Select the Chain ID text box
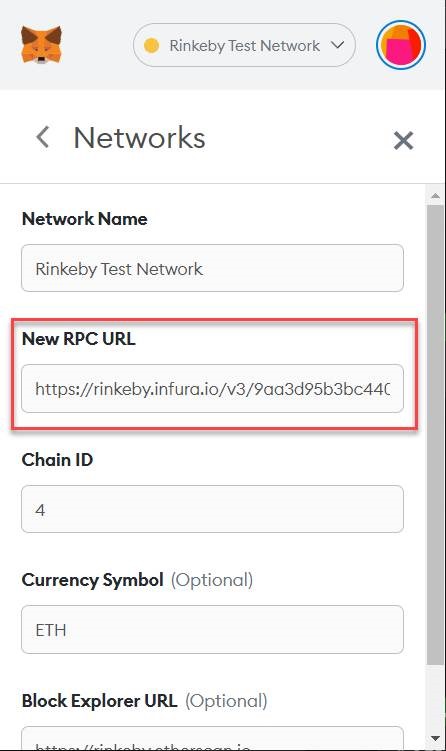 tap(212, 509)
